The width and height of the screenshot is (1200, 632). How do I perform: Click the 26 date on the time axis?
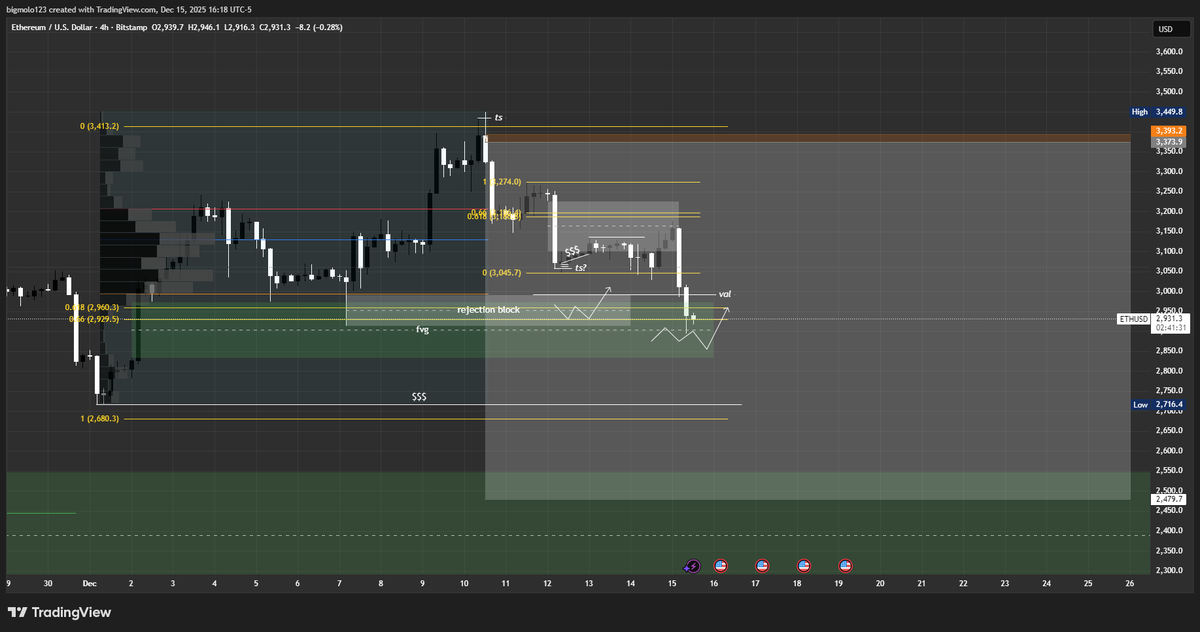(1129, 582)
